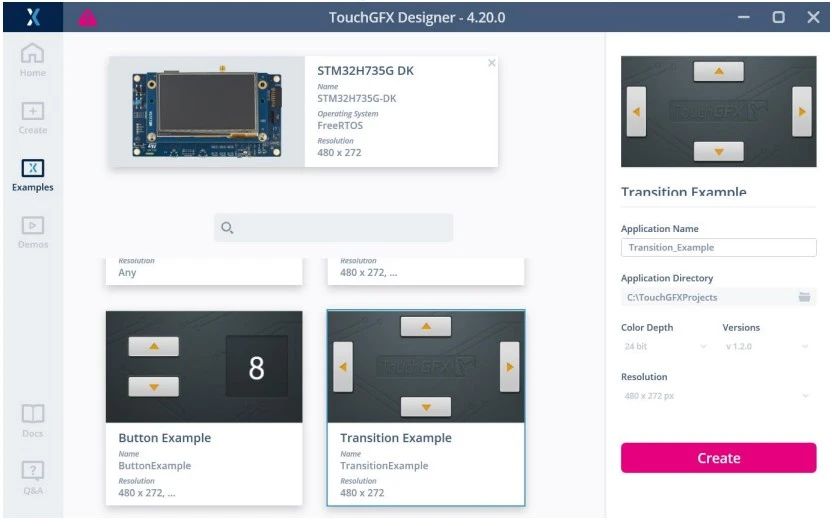Close the TouchGFX Designer window
This screenshot has height=526, width=832.
click(813, 17)
